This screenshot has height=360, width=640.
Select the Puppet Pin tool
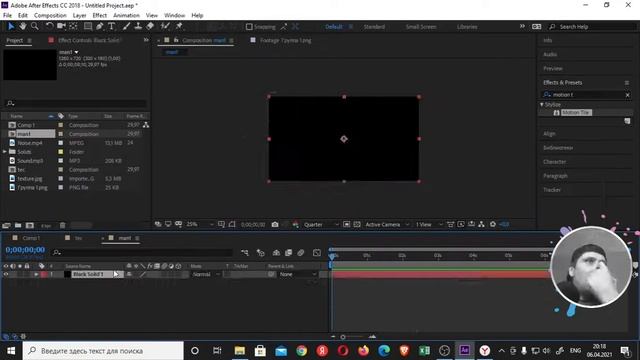tap(179, 27)
